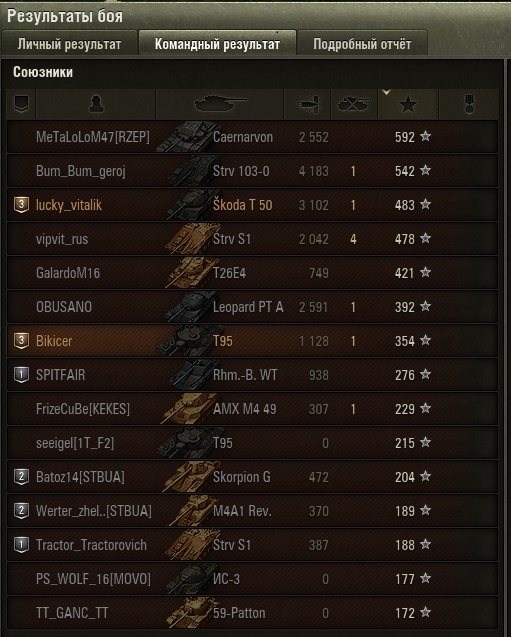Sort by vehicle tank icon column
This screenshot has width=511, height=637.
(220, 104)
